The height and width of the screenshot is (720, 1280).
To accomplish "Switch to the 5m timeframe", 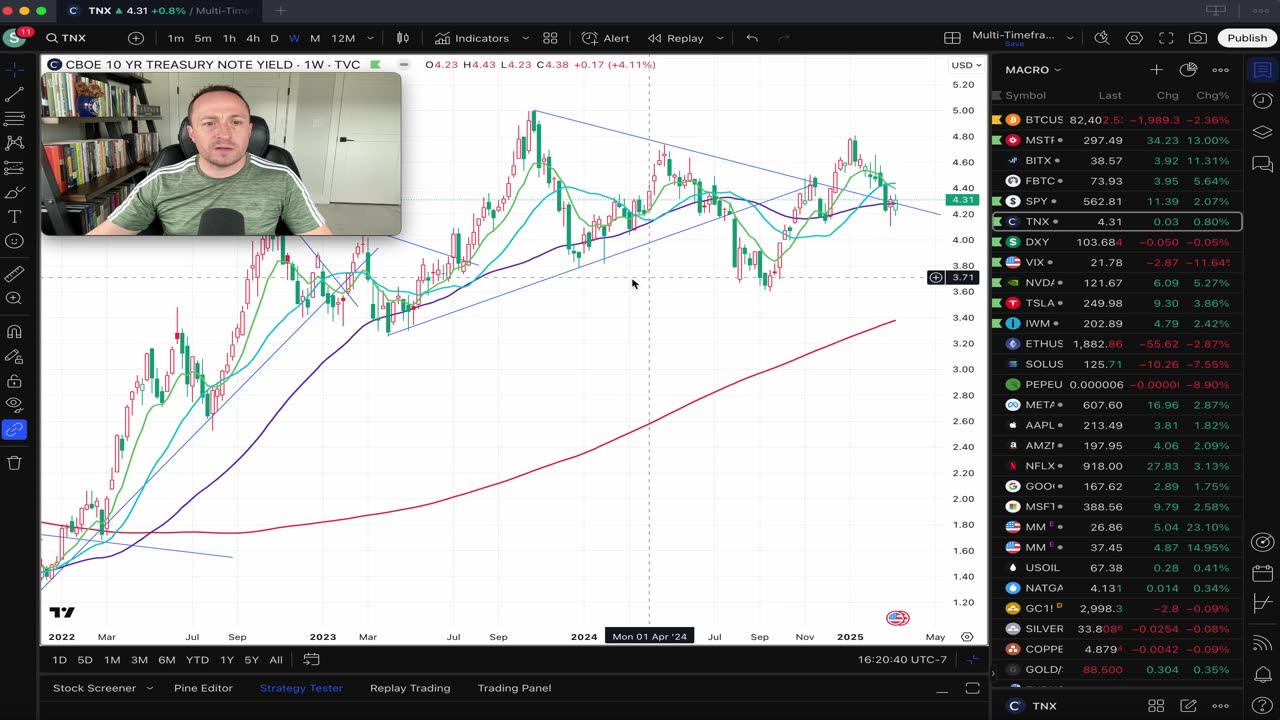I will 203,38.
